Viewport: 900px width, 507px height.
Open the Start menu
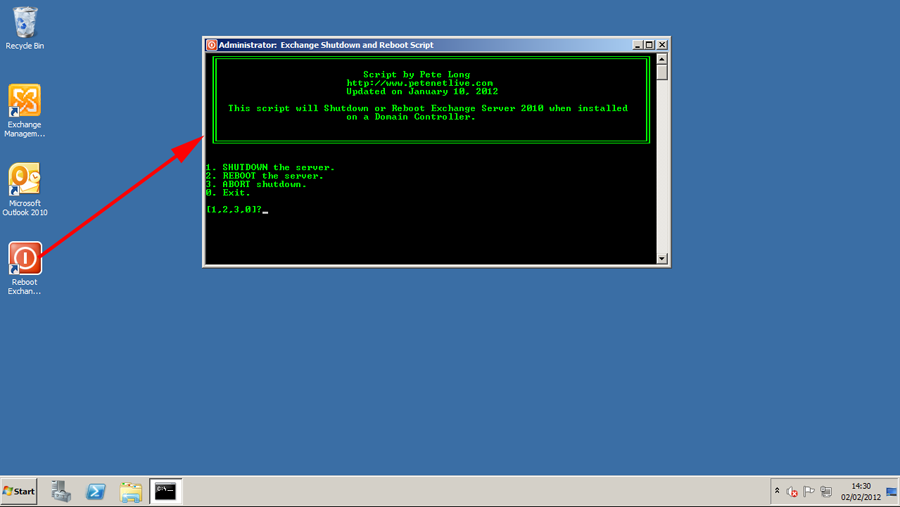[19, 491]
